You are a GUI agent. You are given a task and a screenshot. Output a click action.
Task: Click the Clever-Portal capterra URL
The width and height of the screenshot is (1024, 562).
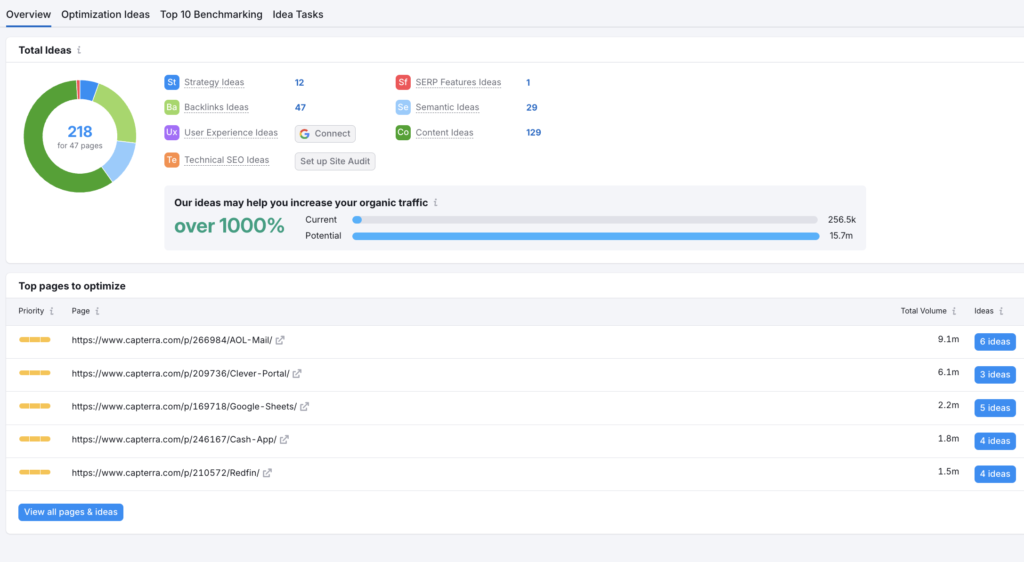tap(180, 373)
